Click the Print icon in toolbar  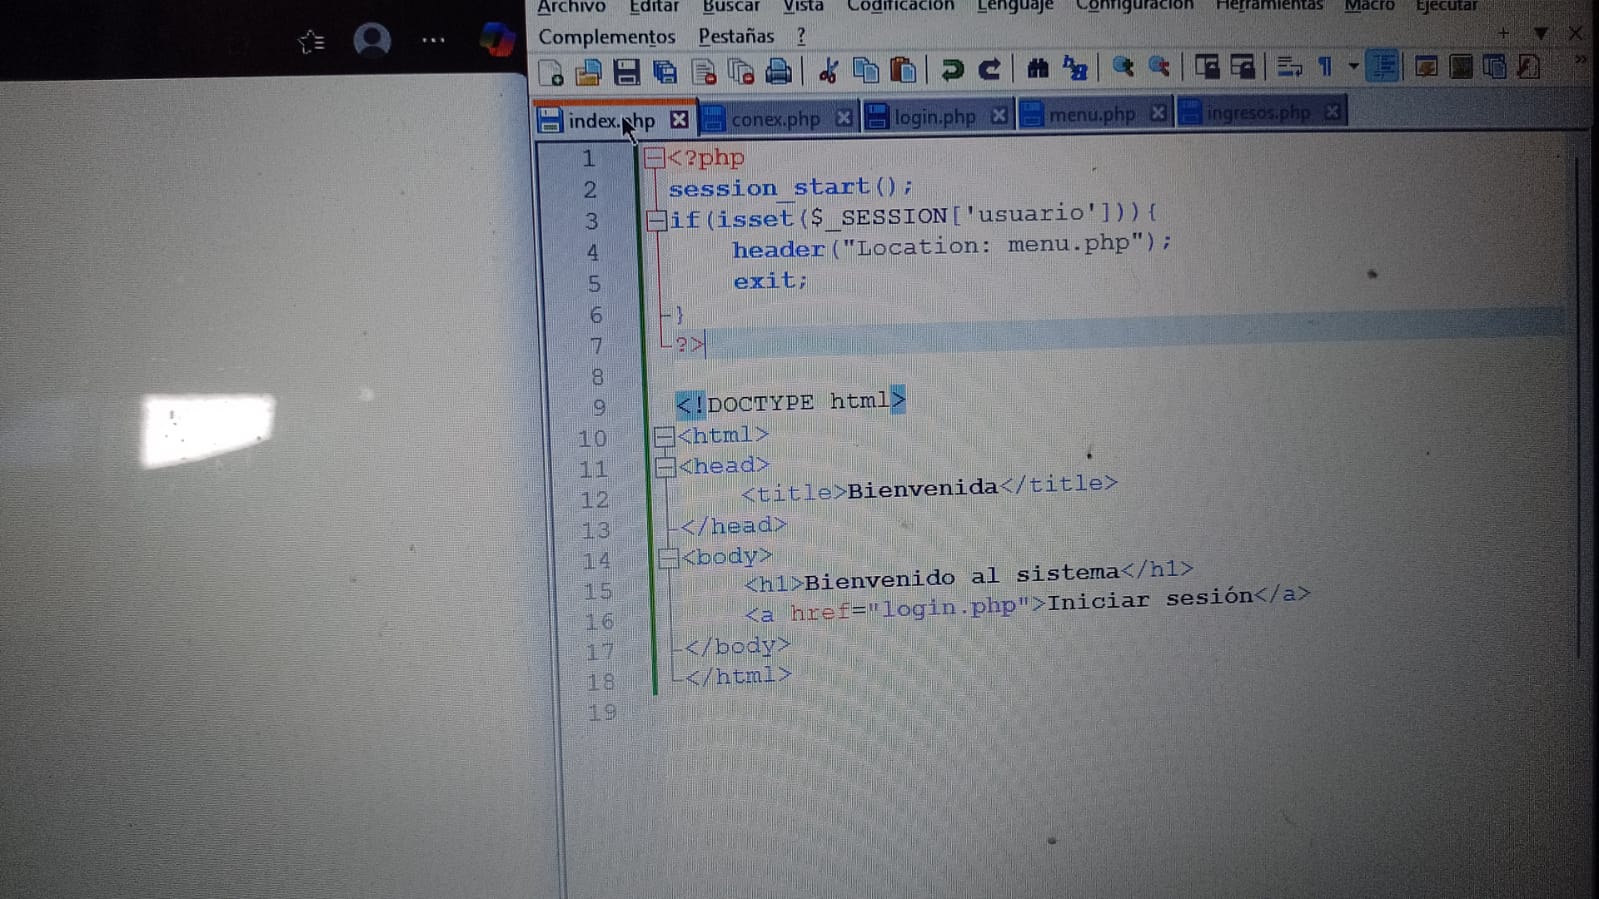click(778, 71)
